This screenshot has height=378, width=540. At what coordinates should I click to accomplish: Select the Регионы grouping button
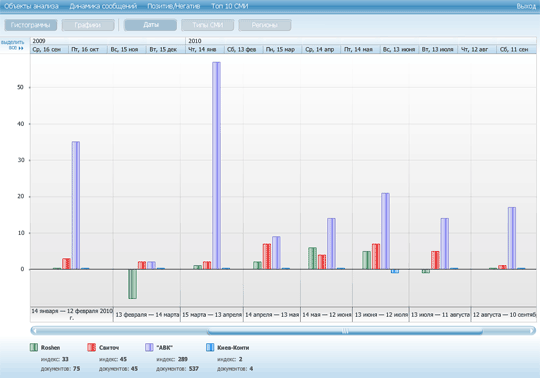pos(265,25)
